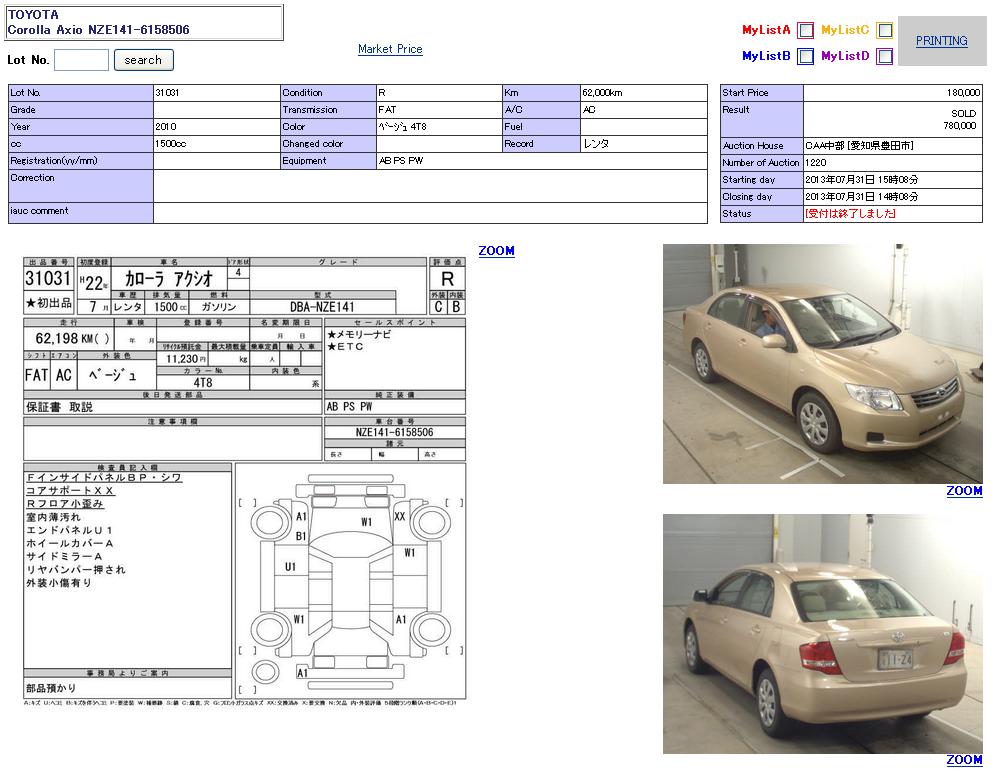Click the Toyota Corolla Axio title box
The height and width of the screenshot is (774, 1002).
pyautogui.click(x=144, y=23)
